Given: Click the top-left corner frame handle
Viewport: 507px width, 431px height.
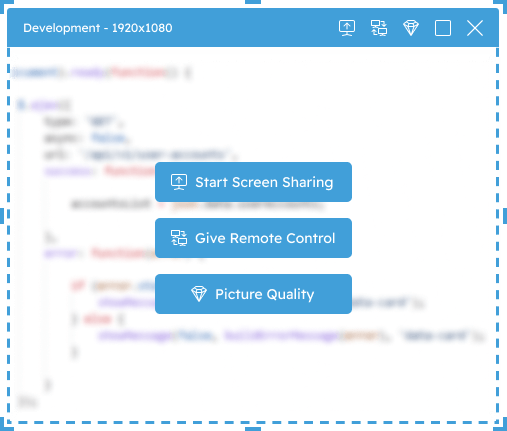Looking at the screenshot, I should [x=6, y=6].
